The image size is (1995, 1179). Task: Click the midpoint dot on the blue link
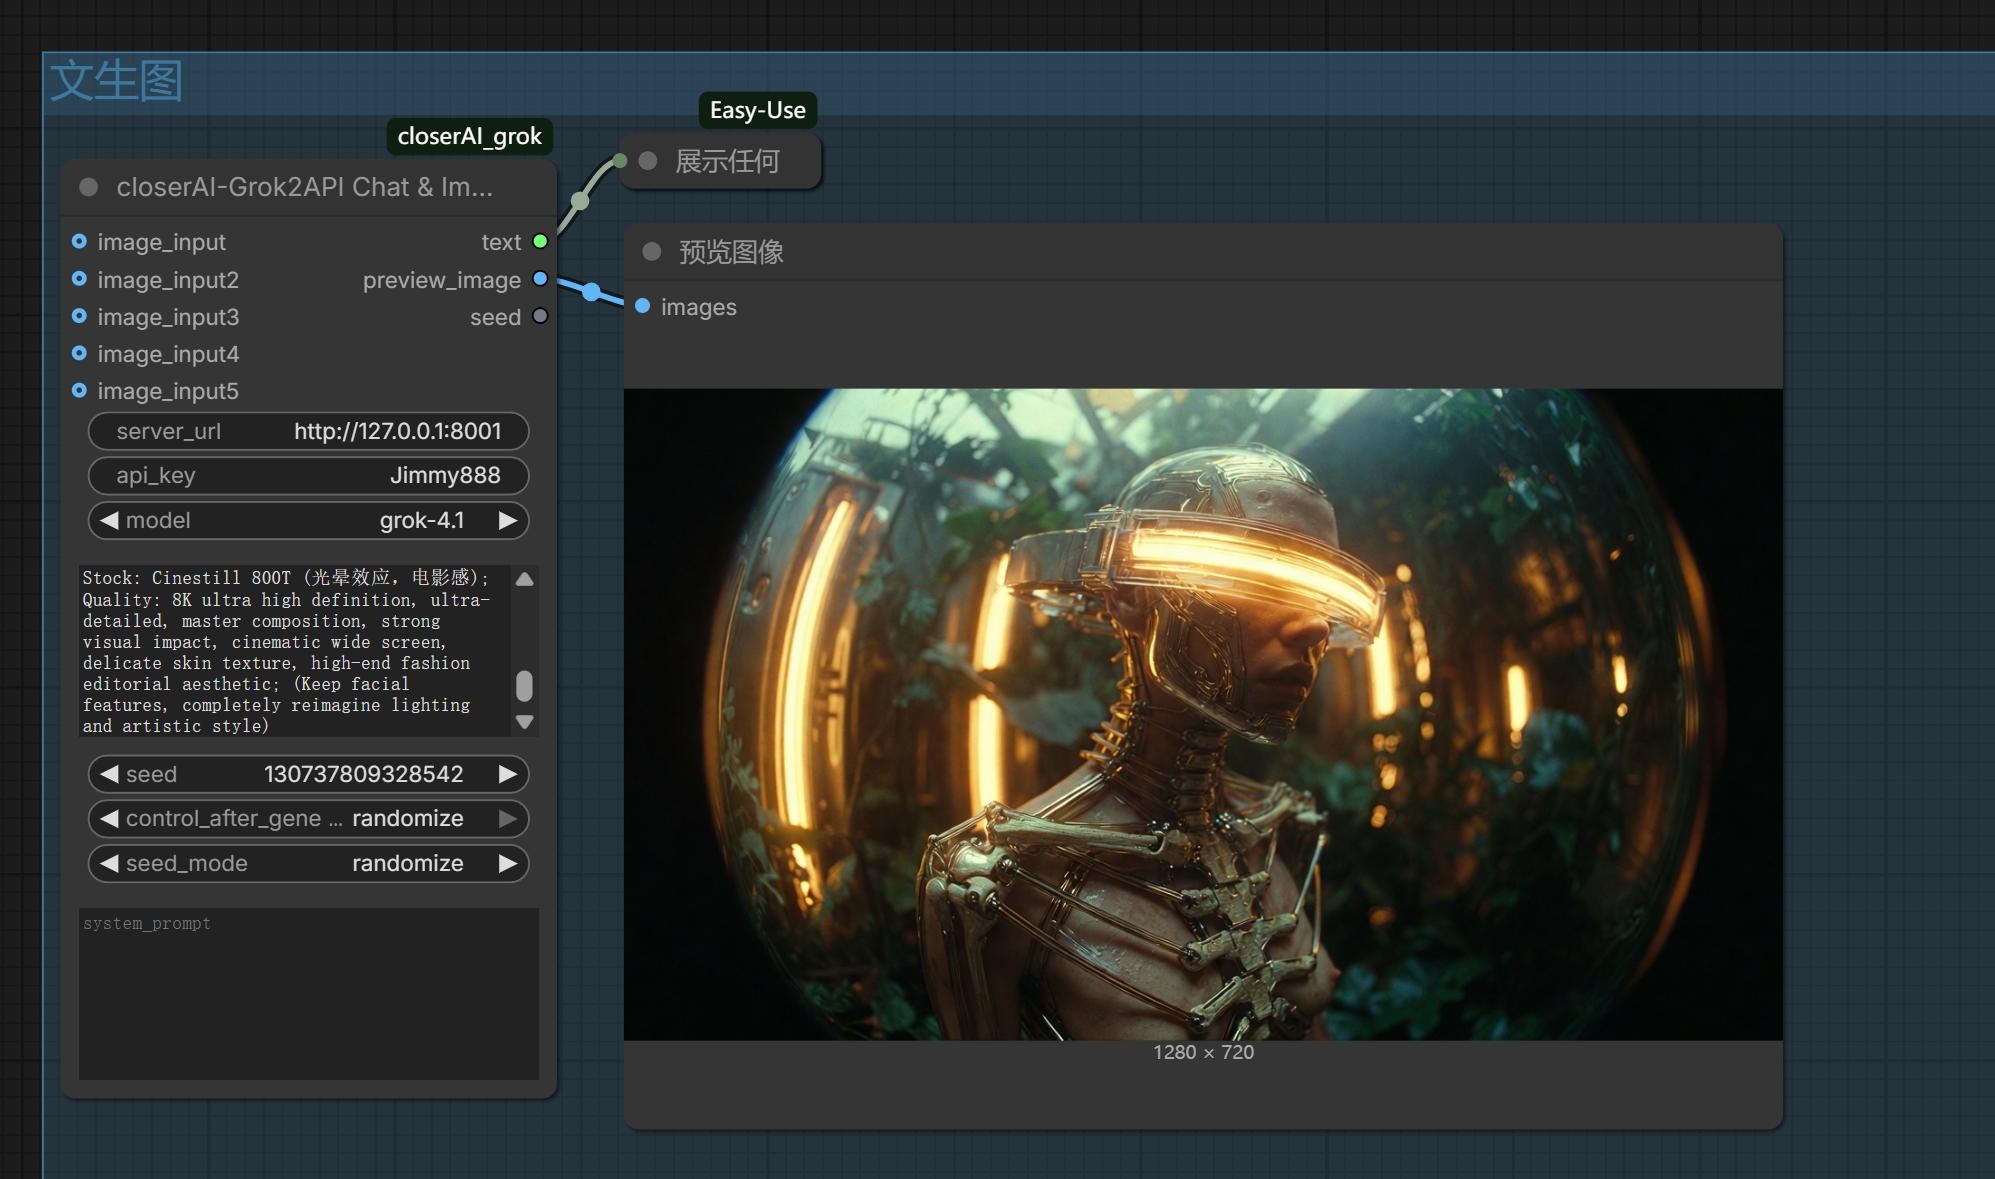point(591,292)
